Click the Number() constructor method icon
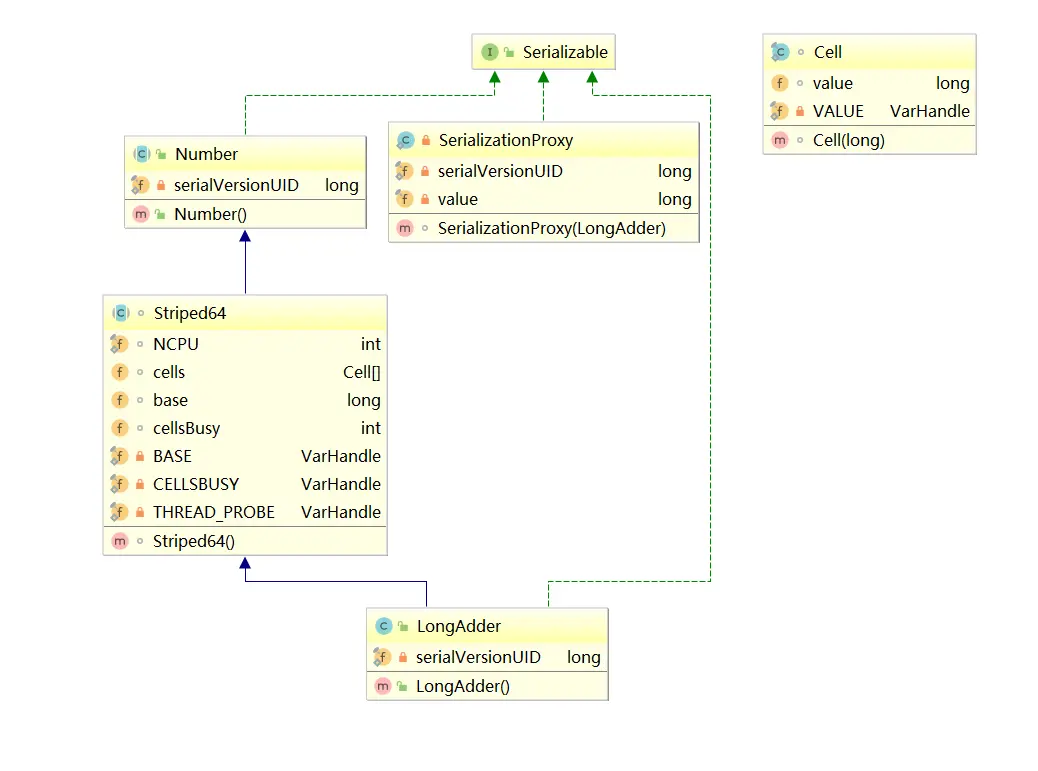 coord(140,214)
